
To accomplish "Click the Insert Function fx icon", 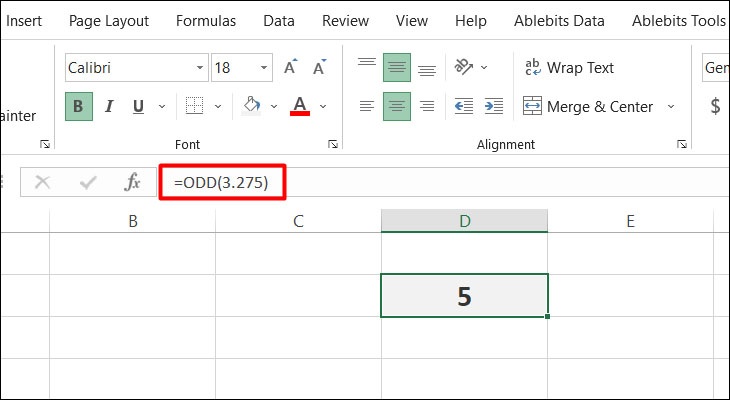I will click(132, 182).
